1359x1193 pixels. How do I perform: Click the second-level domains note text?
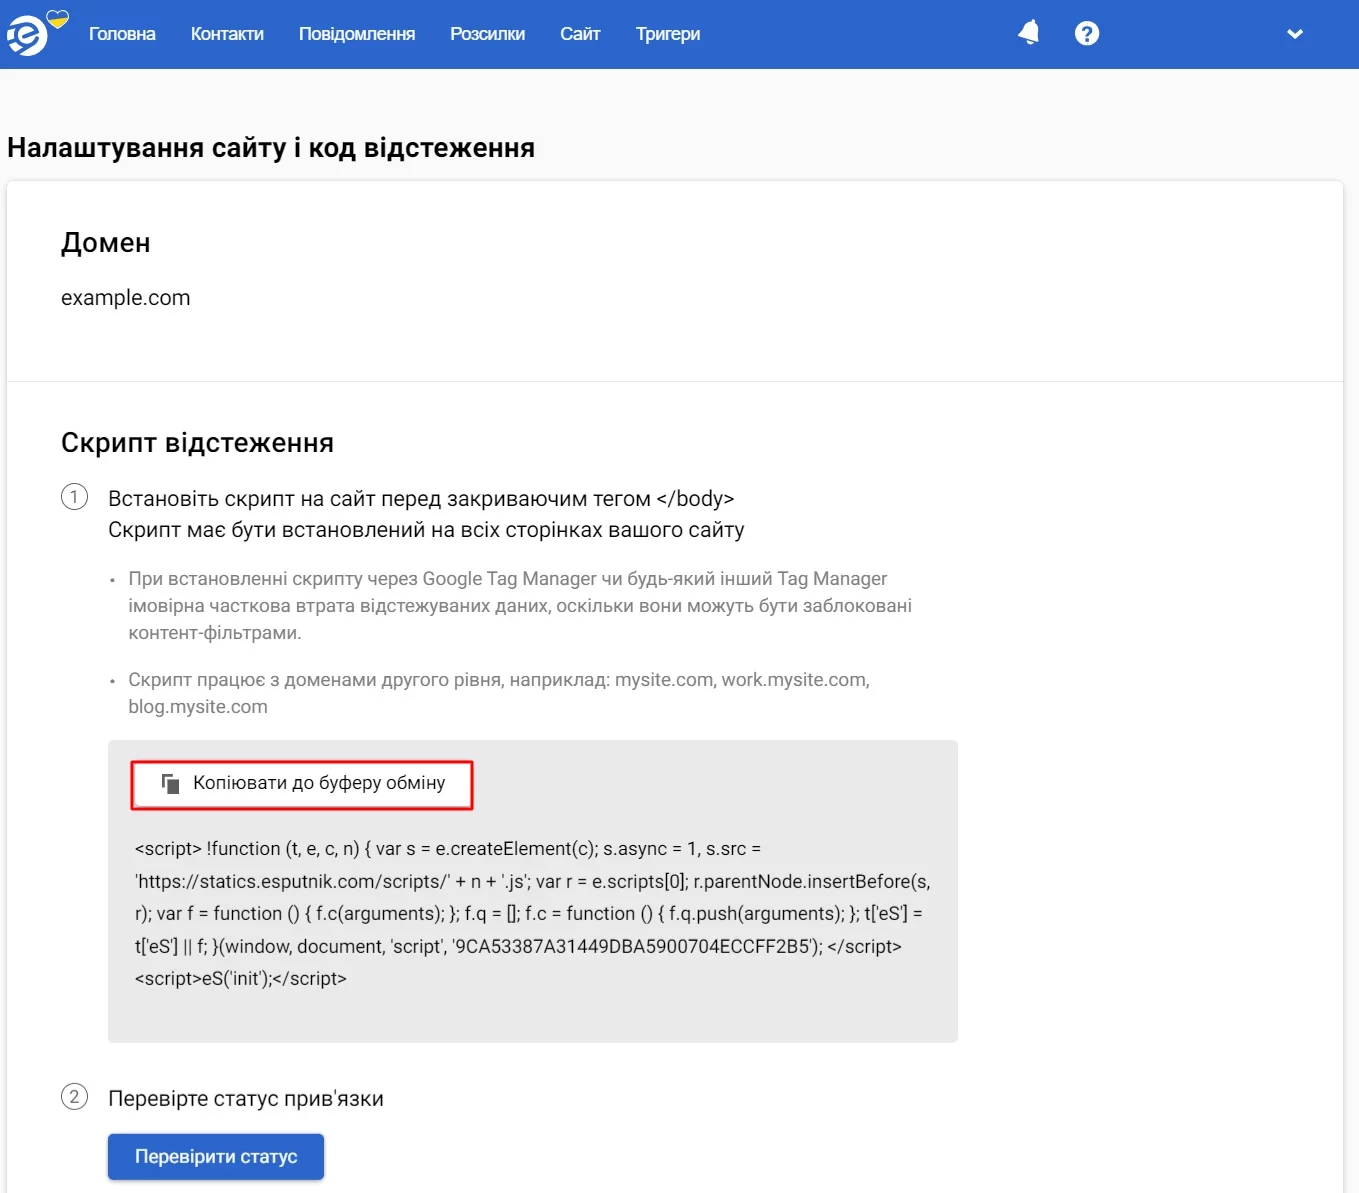tap(499, 693)
